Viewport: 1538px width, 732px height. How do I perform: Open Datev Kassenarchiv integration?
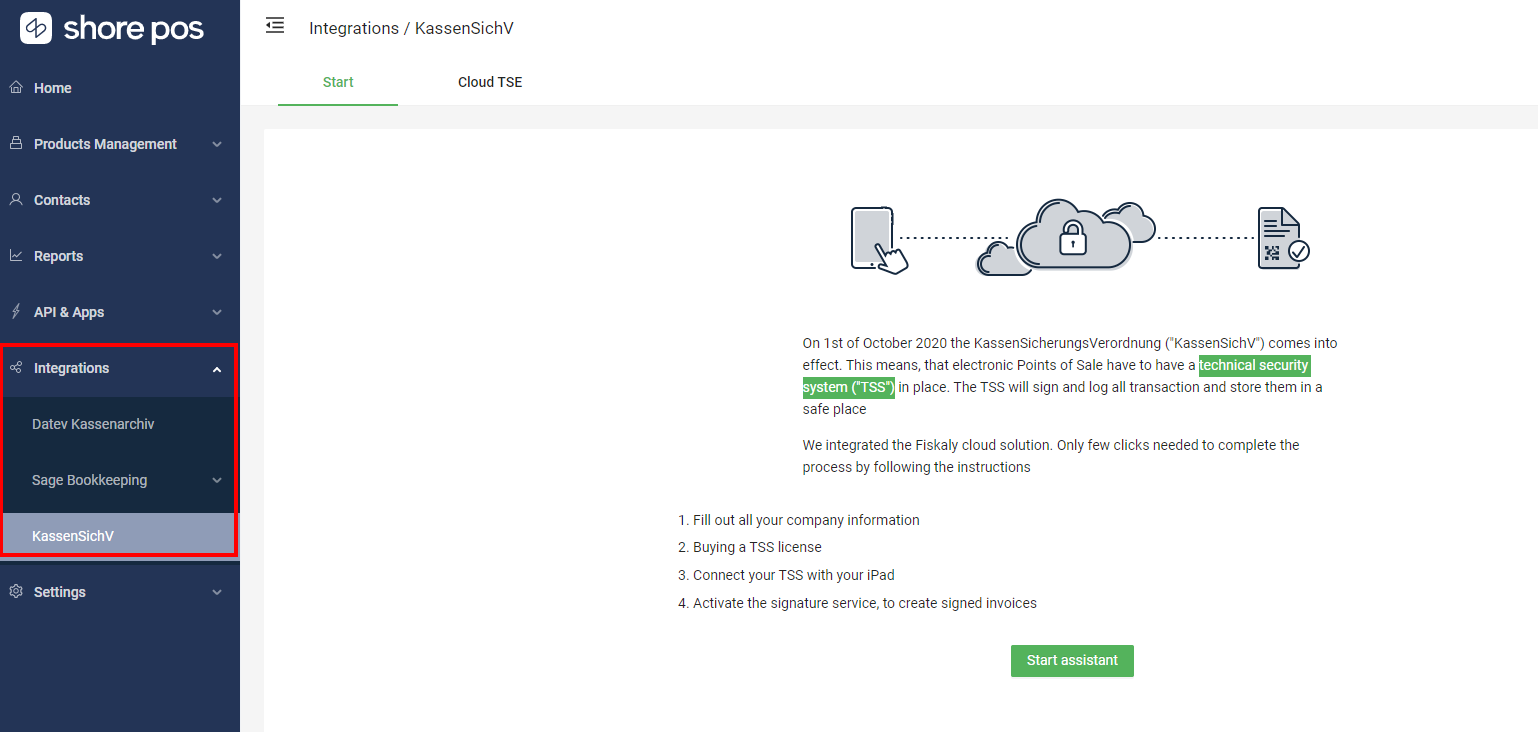(120, 424)
